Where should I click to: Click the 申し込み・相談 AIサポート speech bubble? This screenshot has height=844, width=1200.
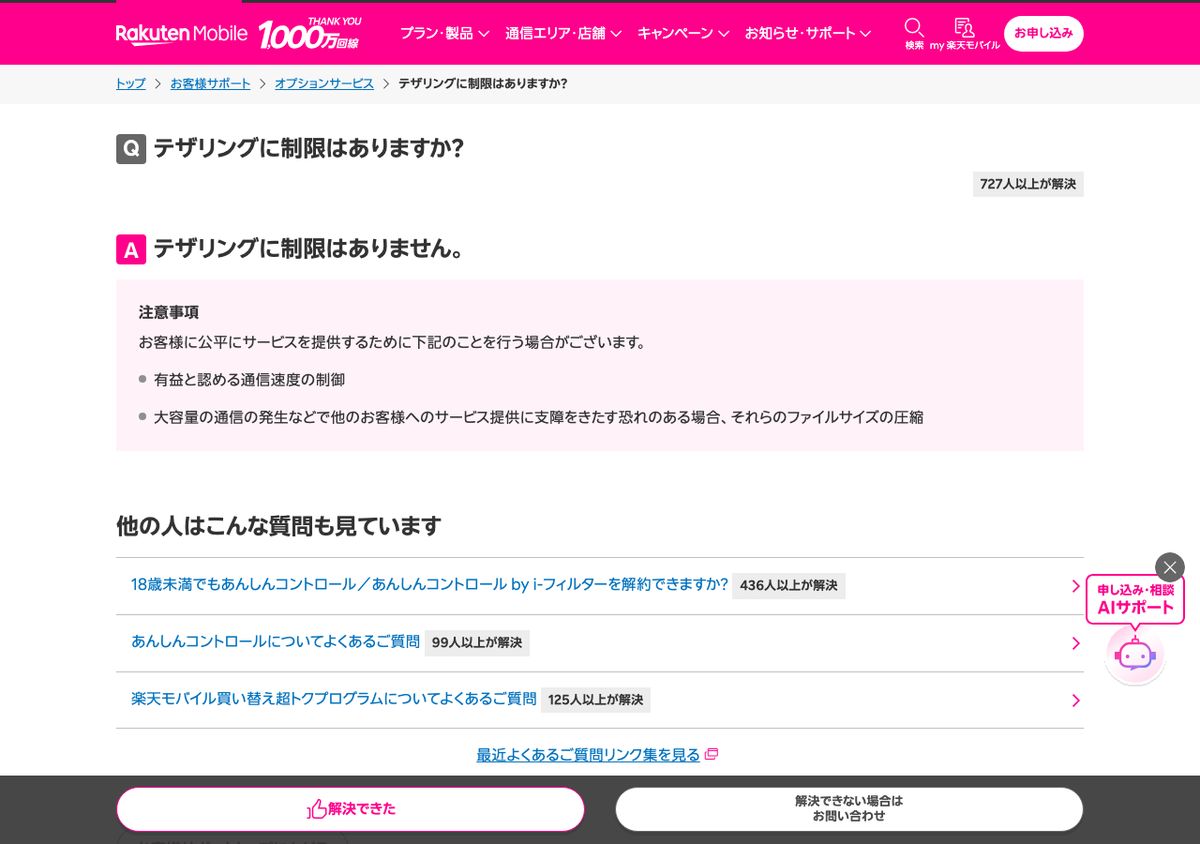tap(1135, 599)
